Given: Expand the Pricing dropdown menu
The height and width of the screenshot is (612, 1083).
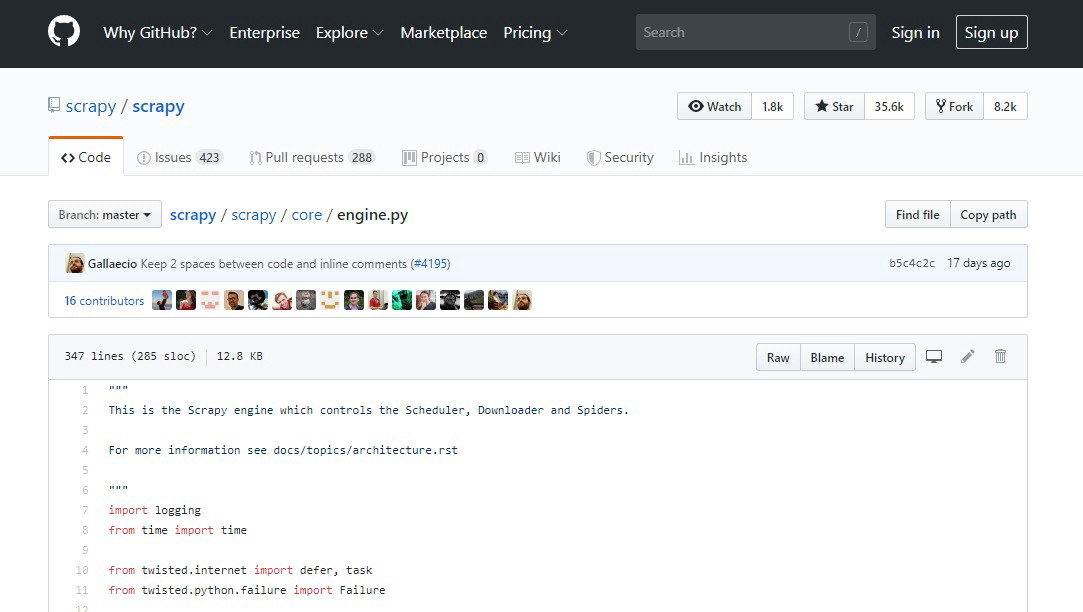Looking at the screenshot, I should pos(535,32).
